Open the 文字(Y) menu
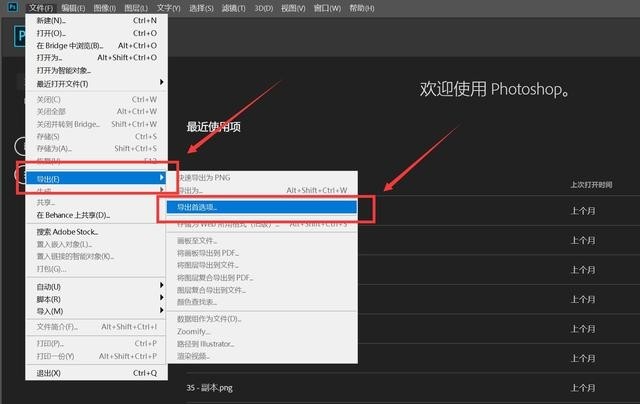This screenshot has width=640, height=404. pos(168,8)
